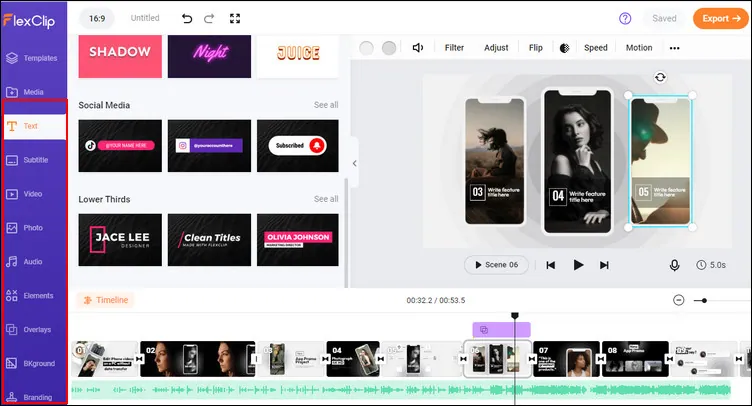Select scene 08 in the timeline

(635, 359)
